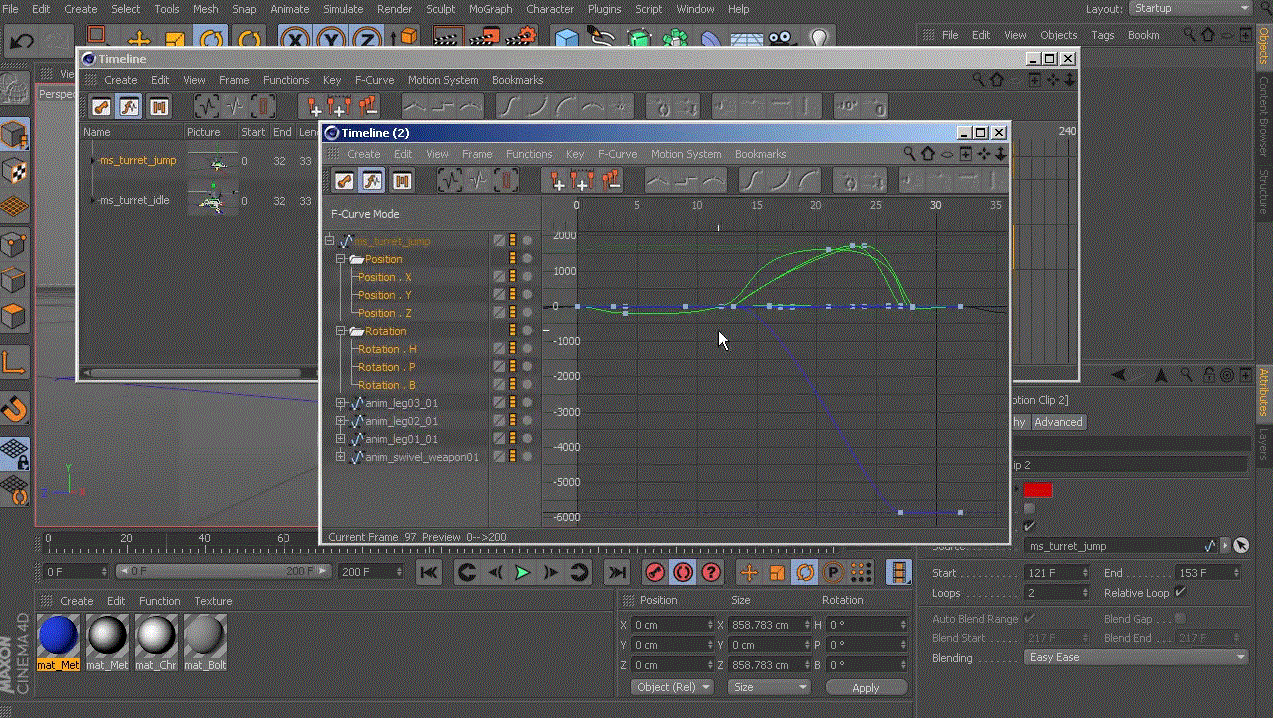This screenshot has height=718, width=1273.
Task: Toggle Position folder grey dot
Action: (x=527, y=259)
